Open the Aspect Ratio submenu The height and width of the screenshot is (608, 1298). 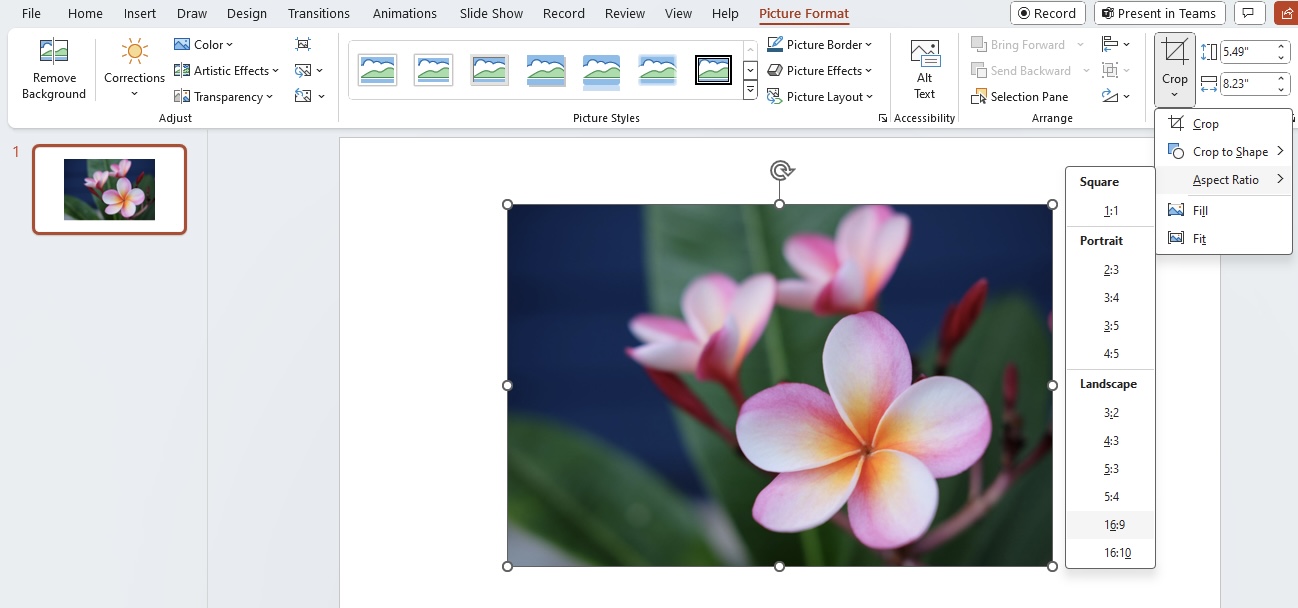point(1224,180)
